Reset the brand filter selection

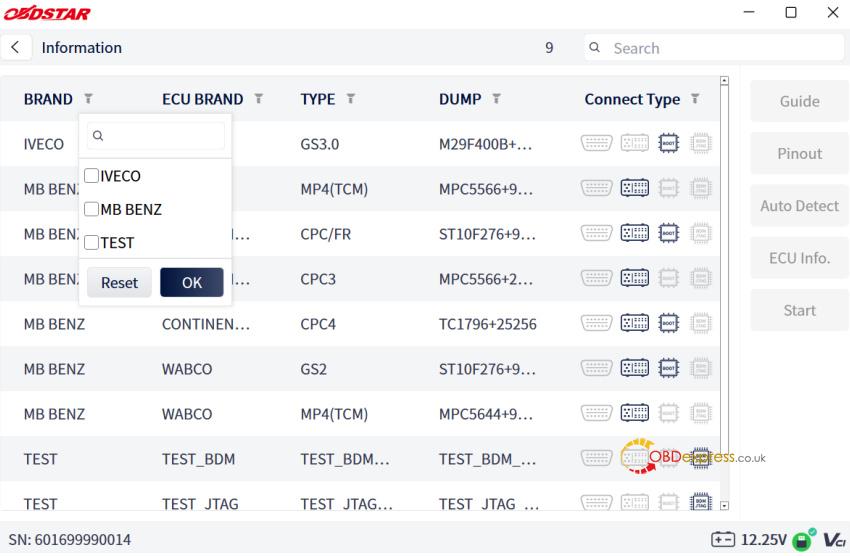[x=119, y=282]
